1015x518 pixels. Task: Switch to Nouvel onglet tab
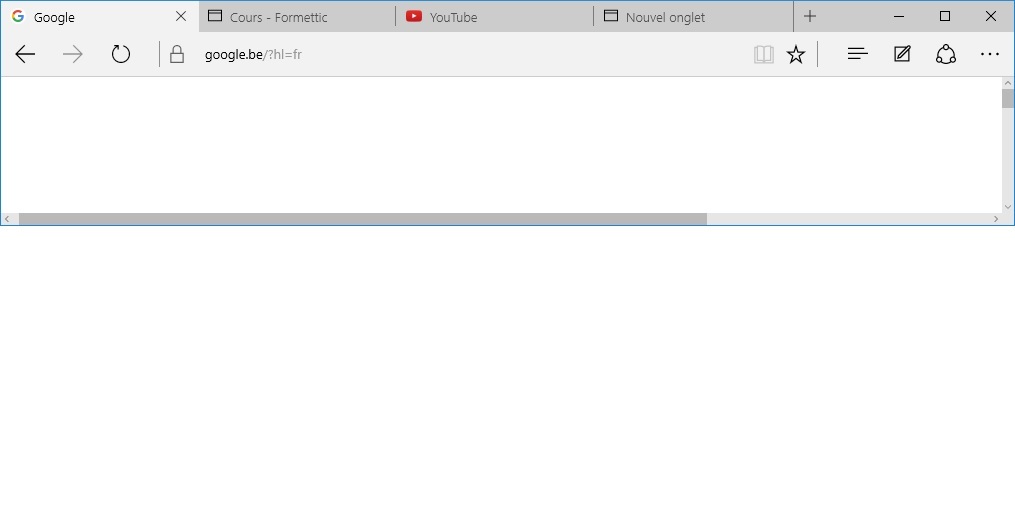pyautogui.click(x=693, y=17)
